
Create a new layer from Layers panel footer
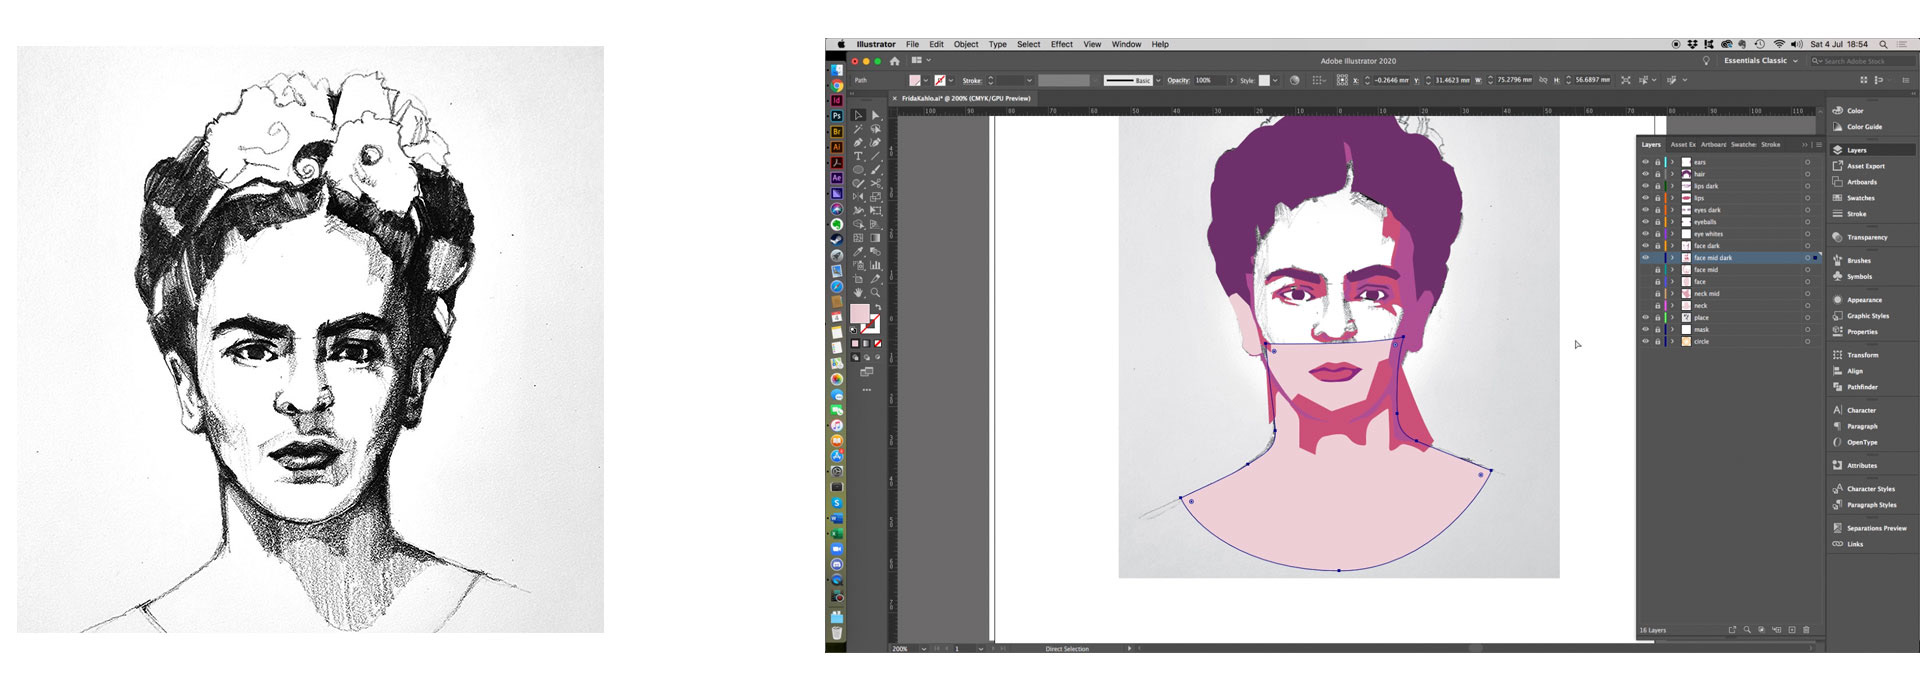point(1792,630)
